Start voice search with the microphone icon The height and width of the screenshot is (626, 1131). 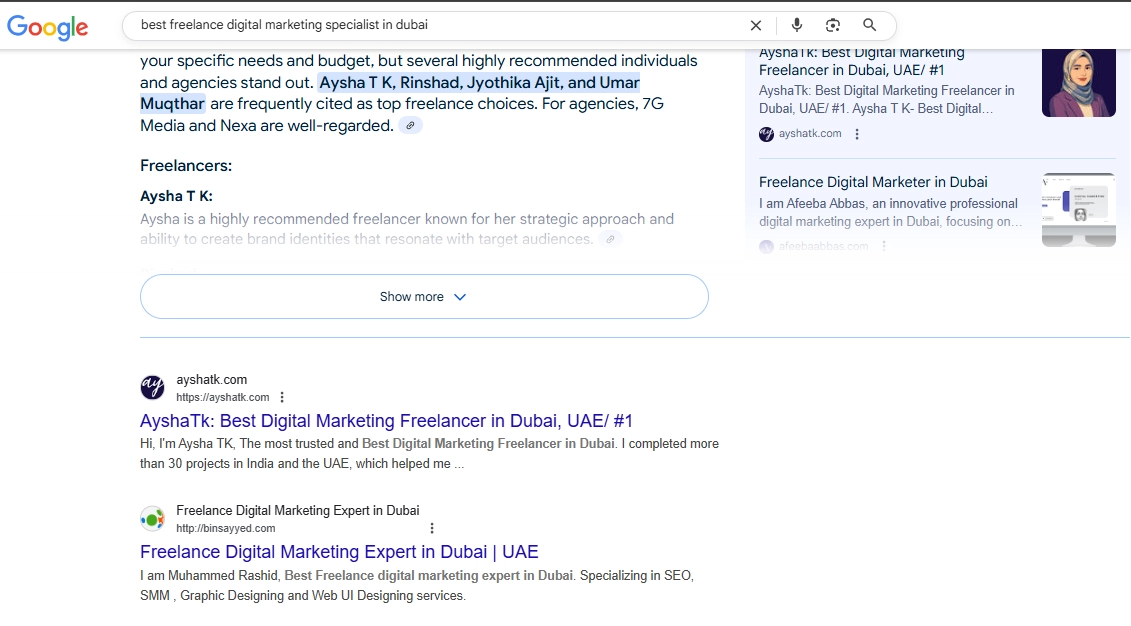[796, 25]
